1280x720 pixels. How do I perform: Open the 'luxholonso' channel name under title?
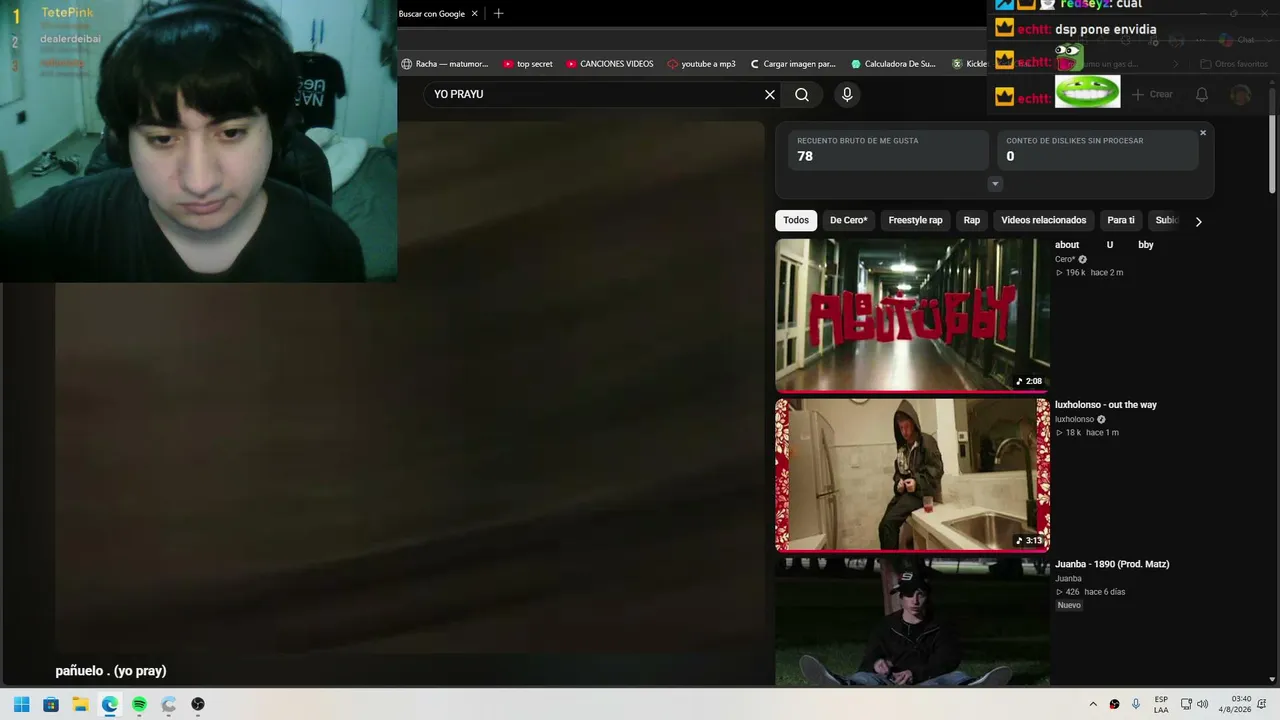coord(1075,419)
